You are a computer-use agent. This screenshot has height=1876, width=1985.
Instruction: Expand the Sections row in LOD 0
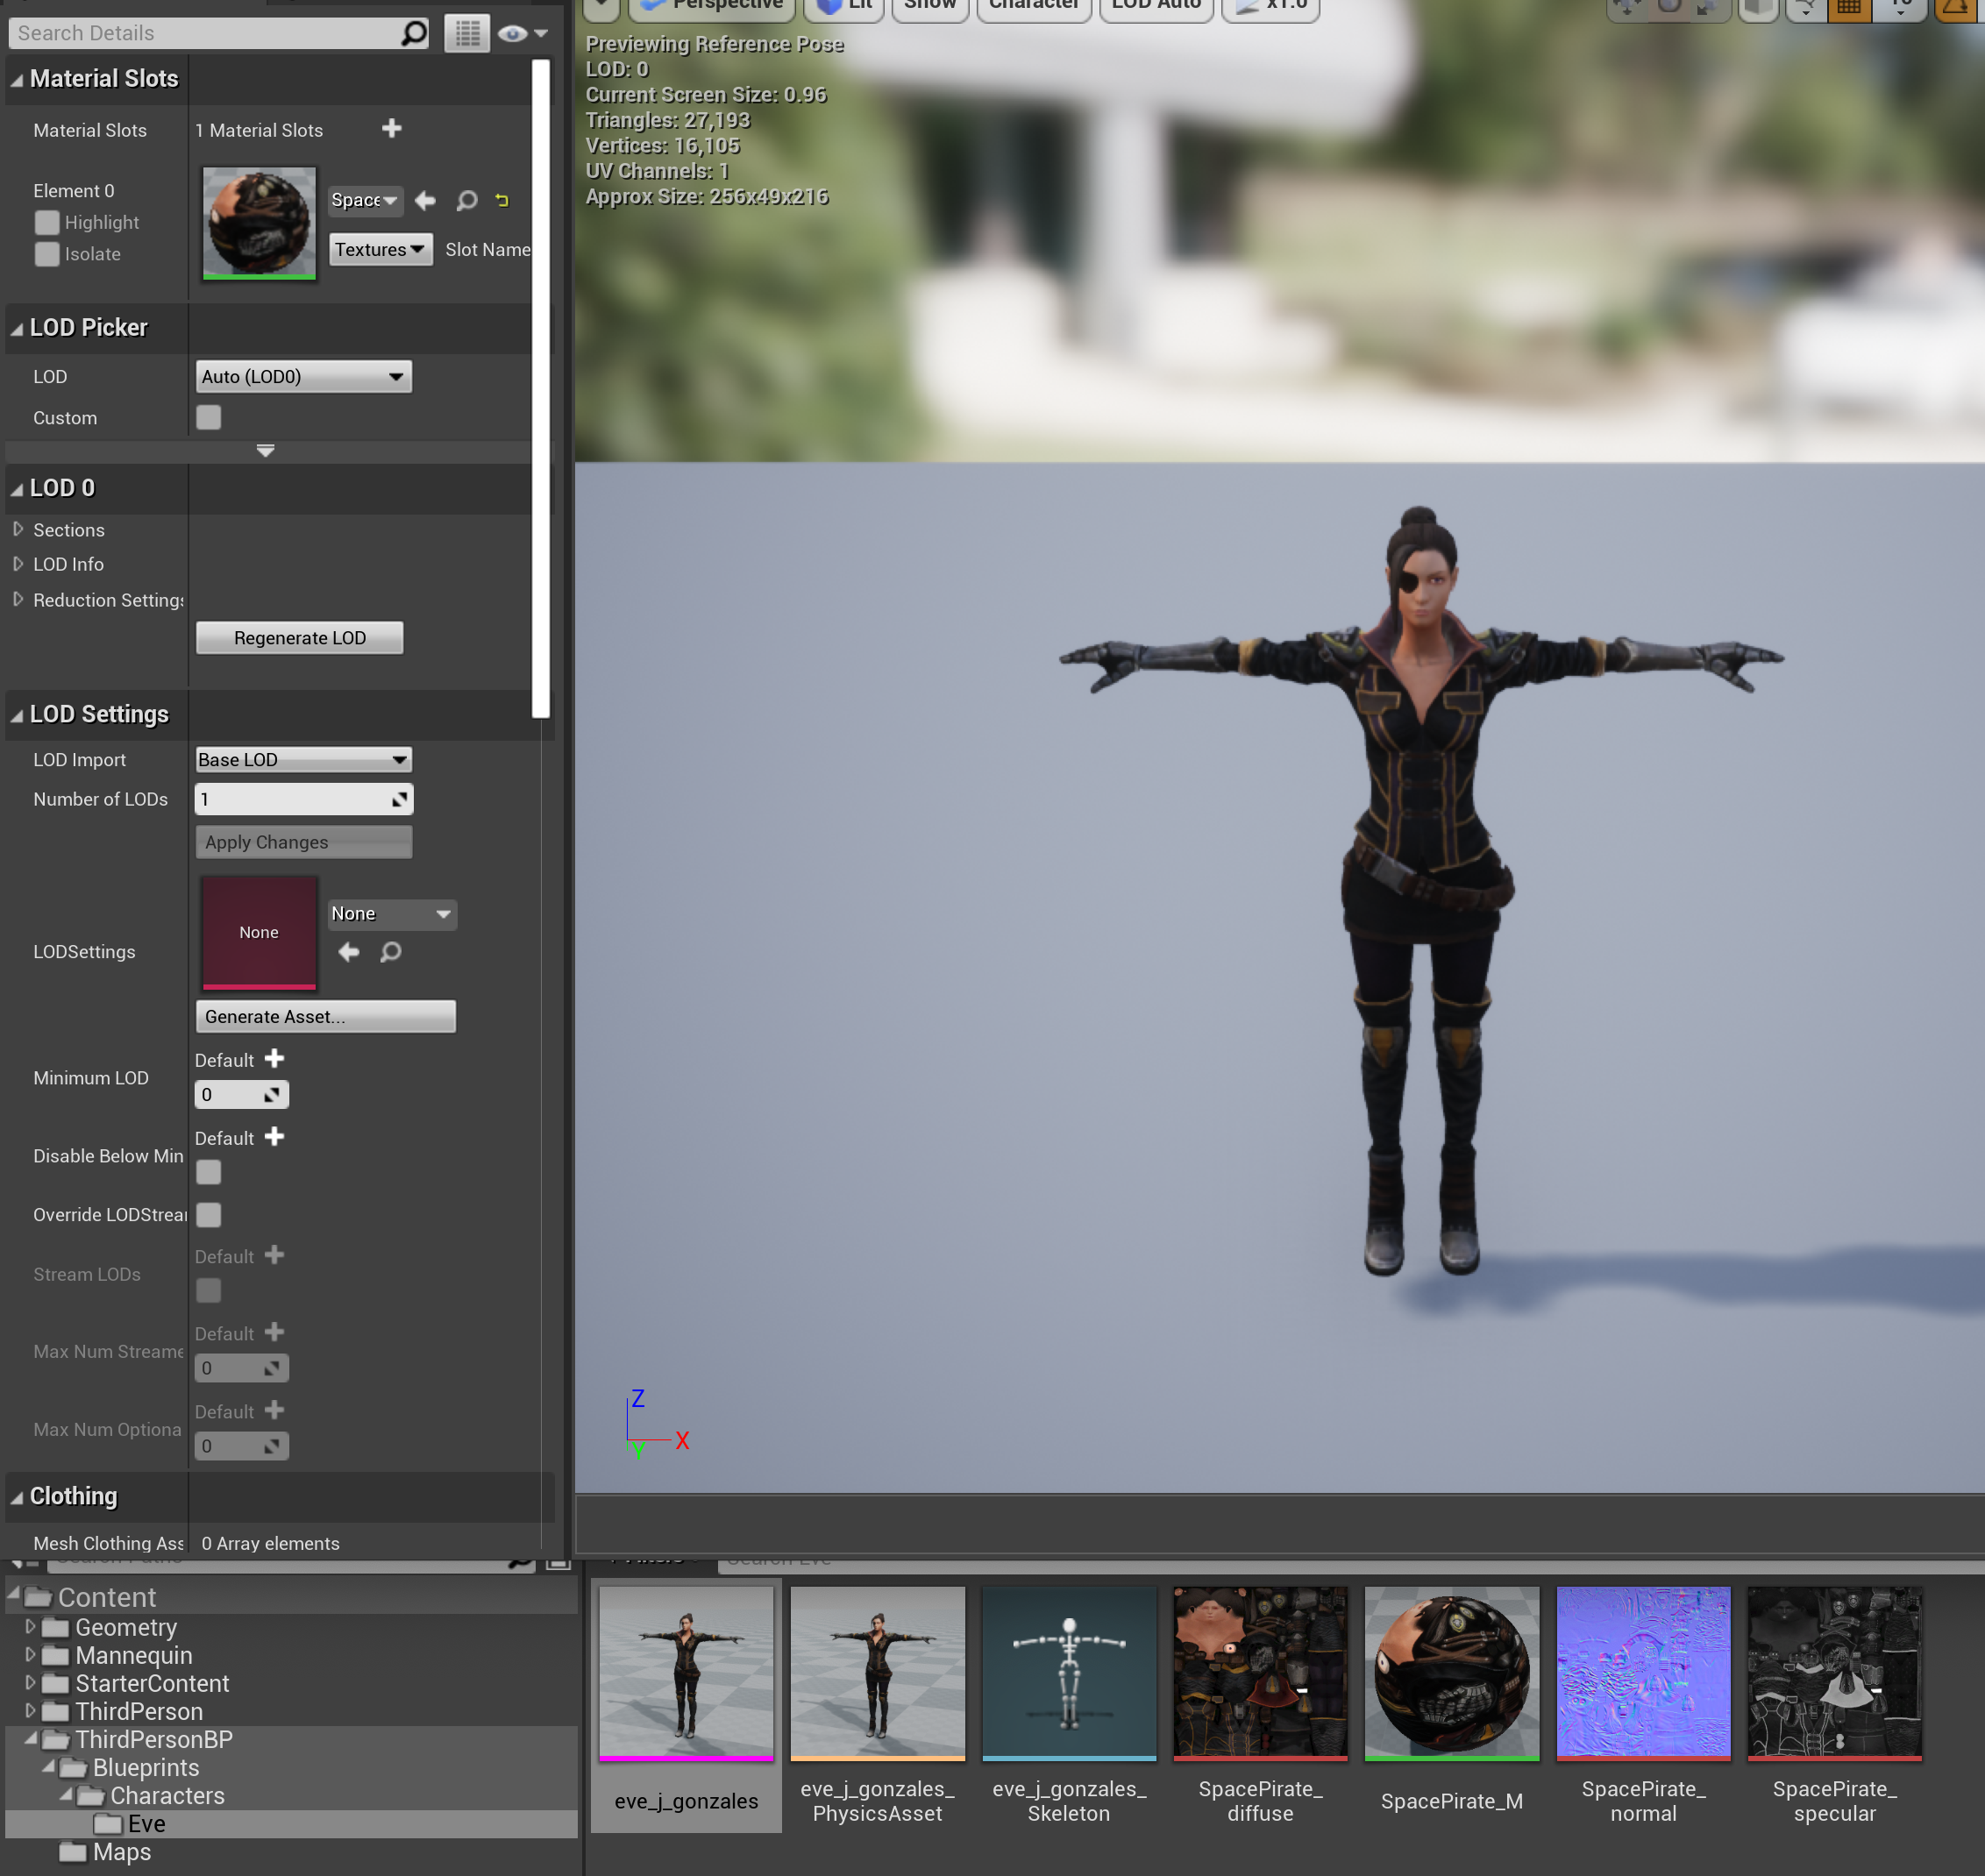tap(18, 529)
